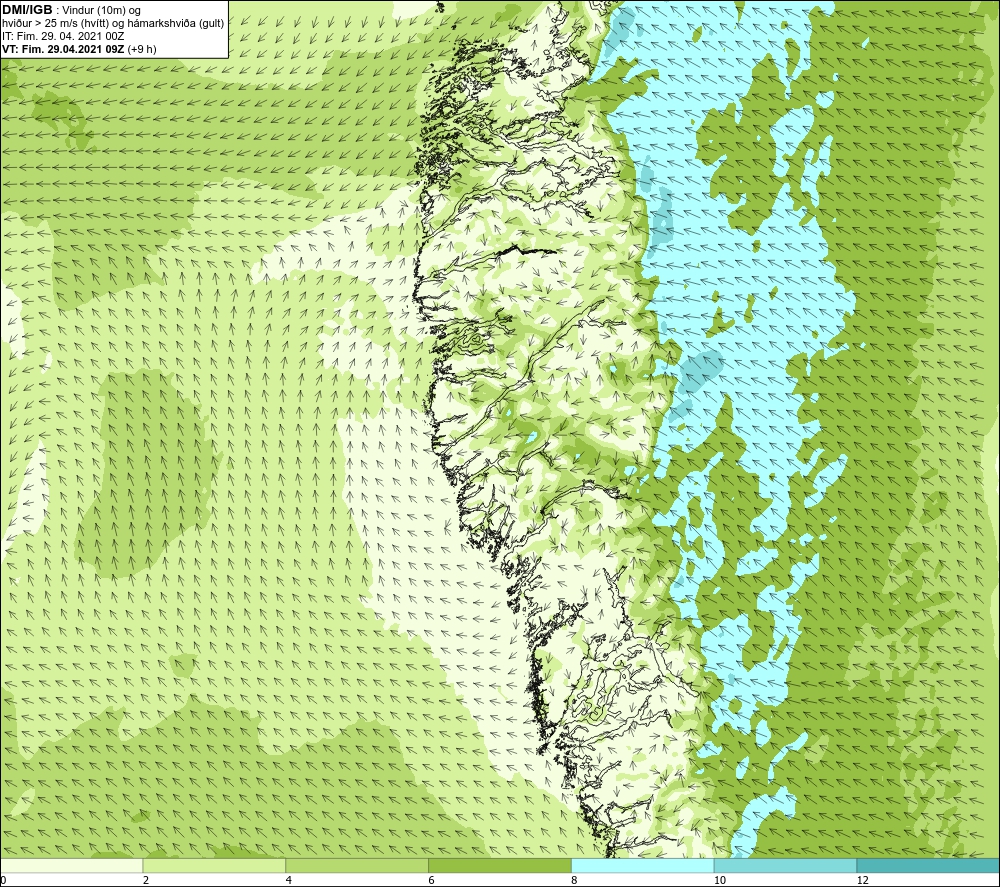
Task: Click the scale label 10
Action: 720,881
